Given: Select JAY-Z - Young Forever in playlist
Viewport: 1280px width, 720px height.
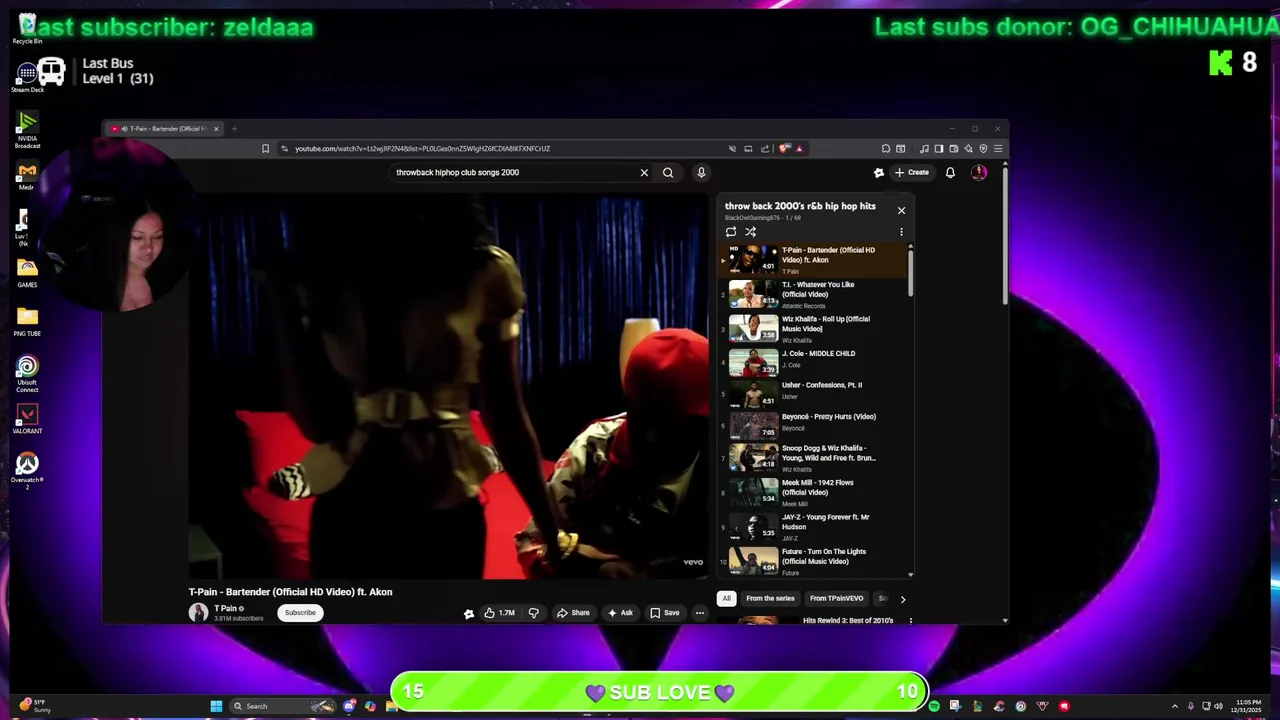Looking at the screenshot, I should coord(814,527).
